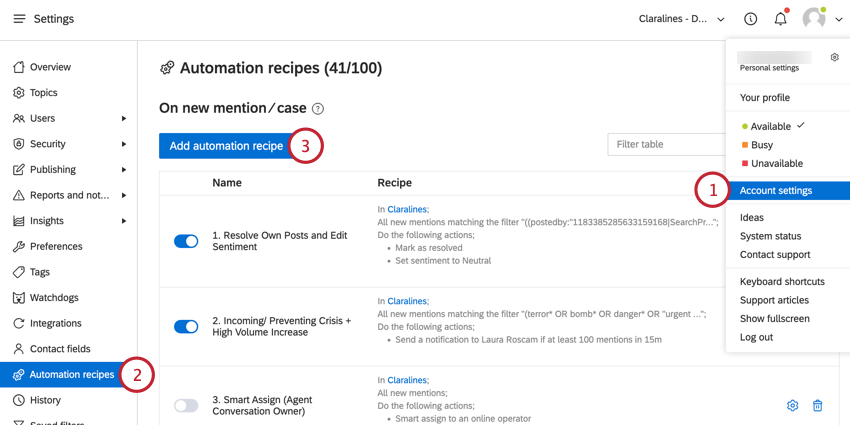Click 'Mark as resolved' action text
This screenshot has height=425, width=850.
(429, 248)
